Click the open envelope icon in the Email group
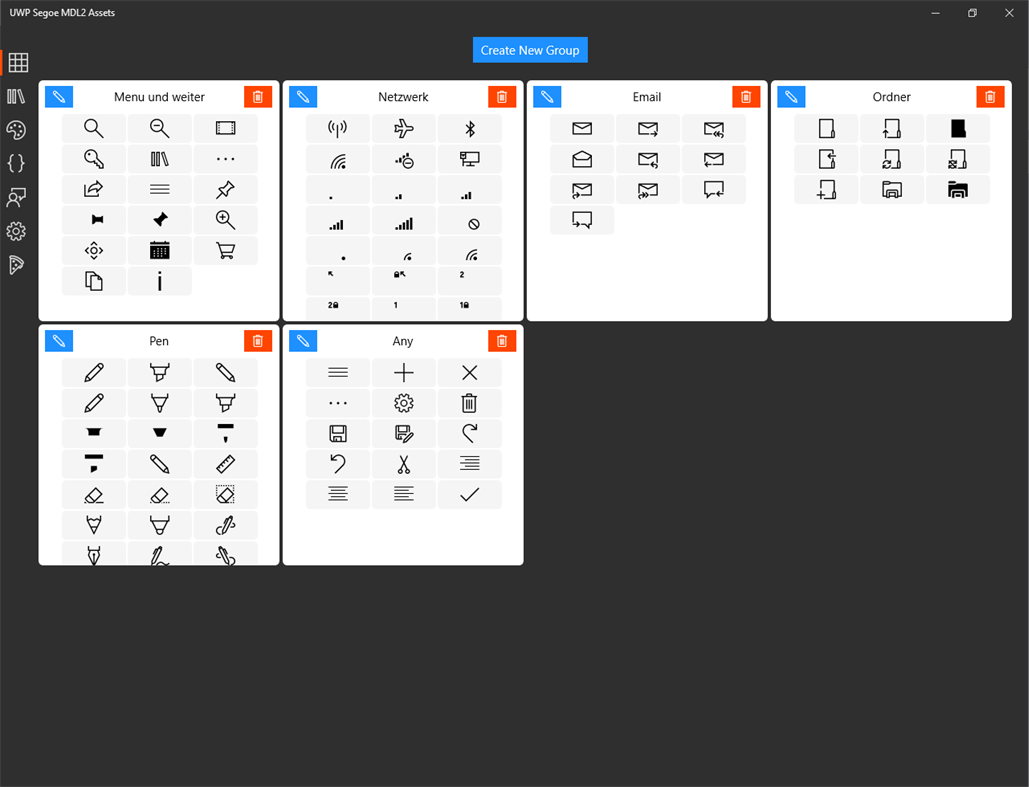Image resolution: width=1029 pixels, height=787 pixels. pos(581,159)
